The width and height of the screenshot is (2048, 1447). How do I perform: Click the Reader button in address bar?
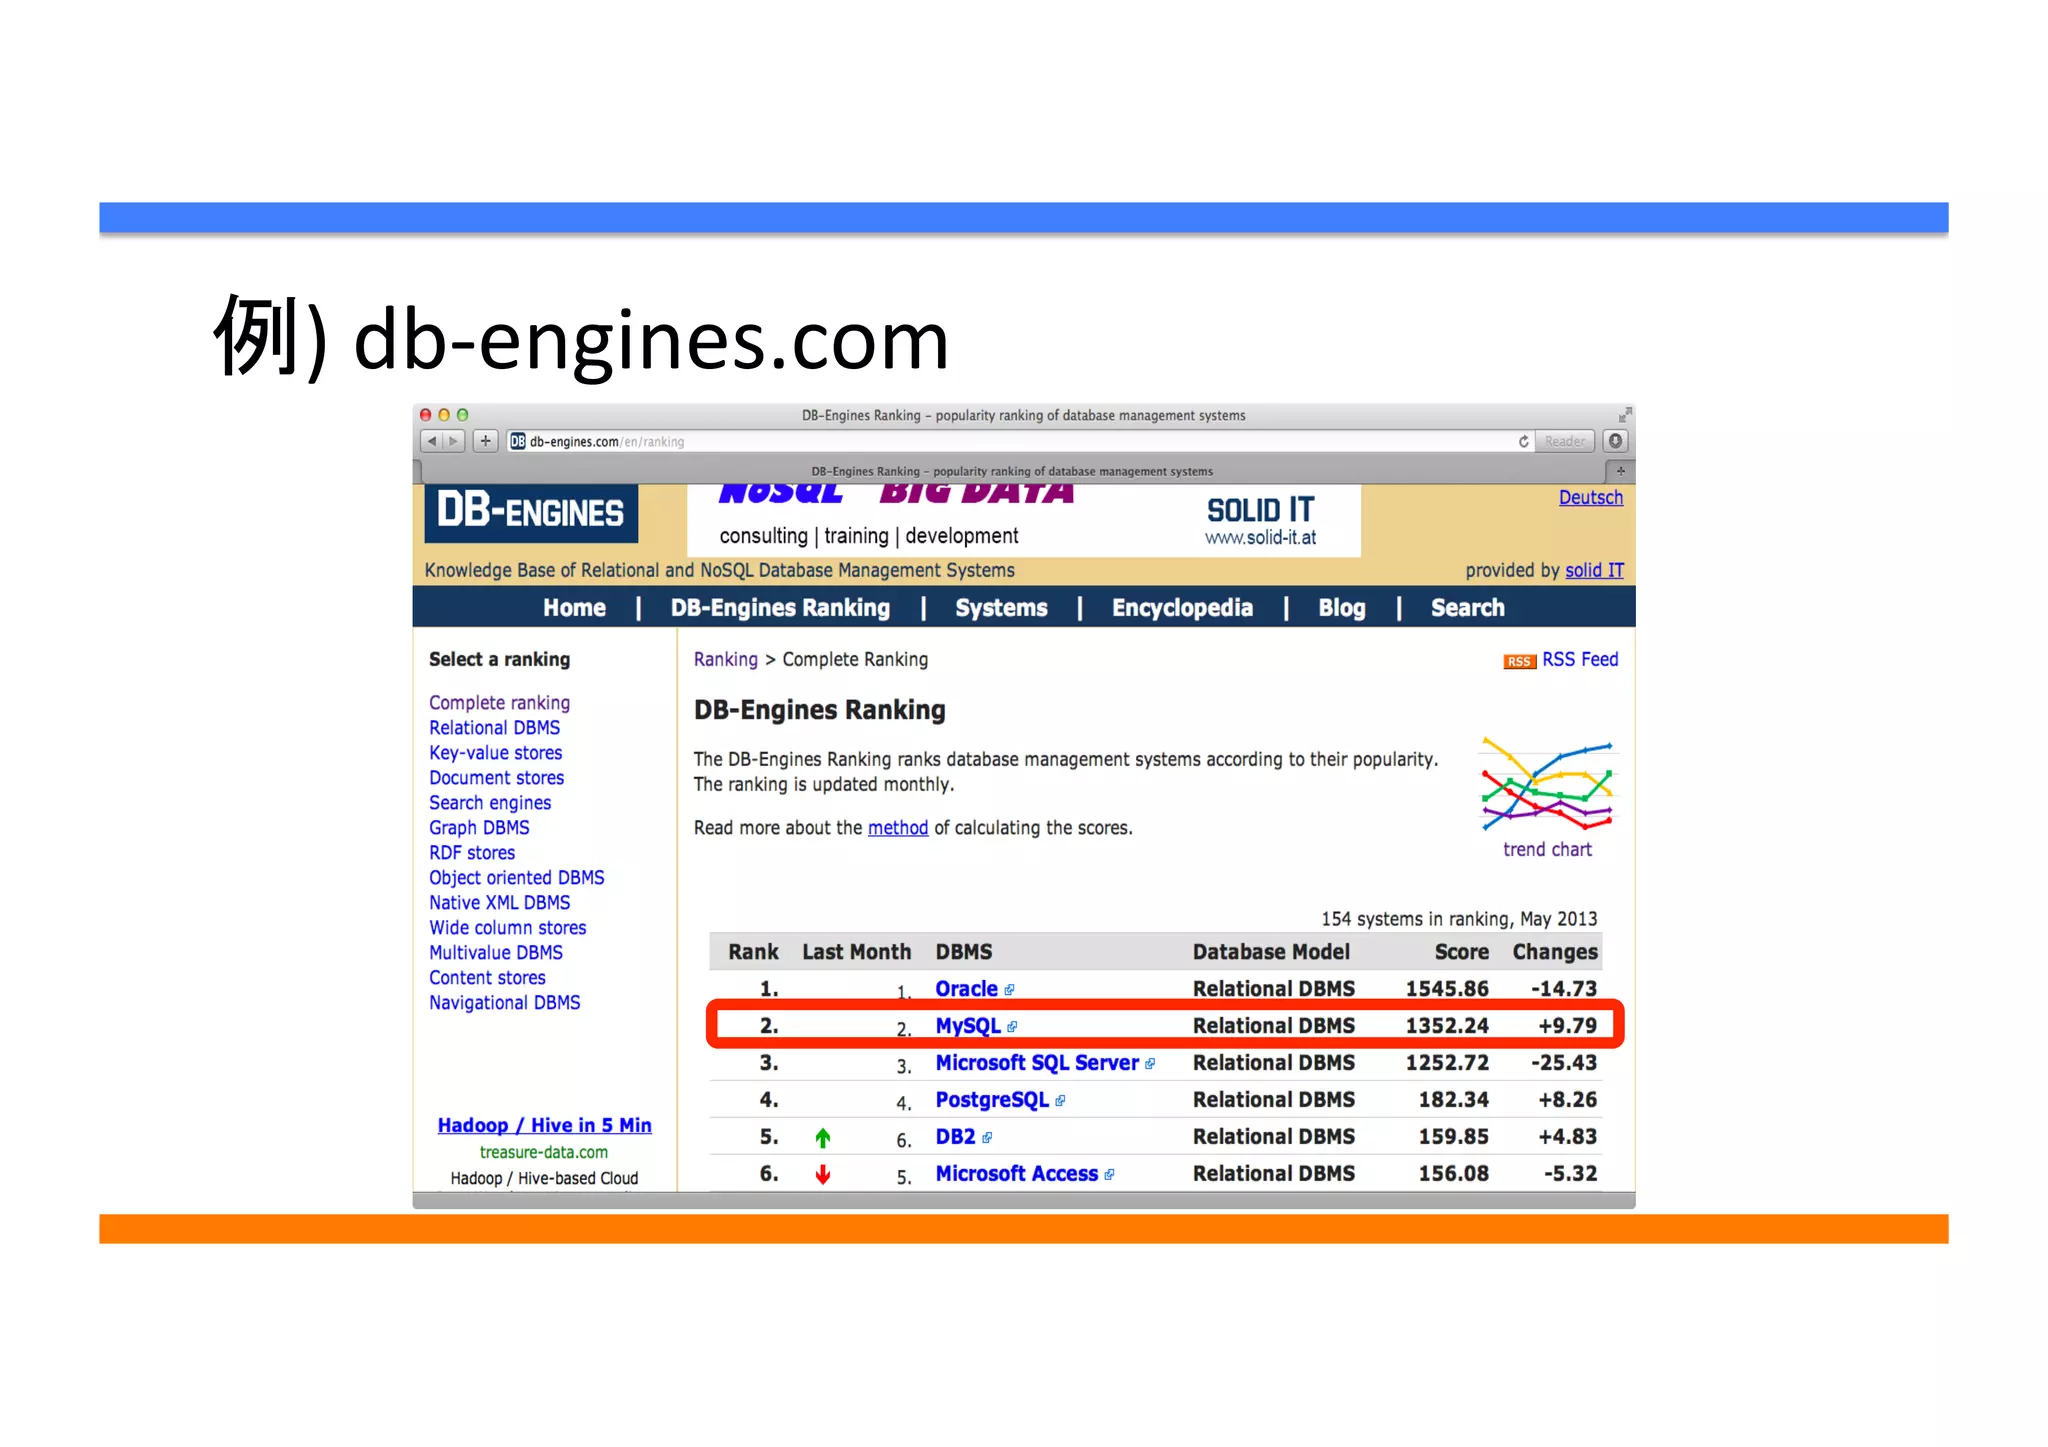coord(1564,441)
